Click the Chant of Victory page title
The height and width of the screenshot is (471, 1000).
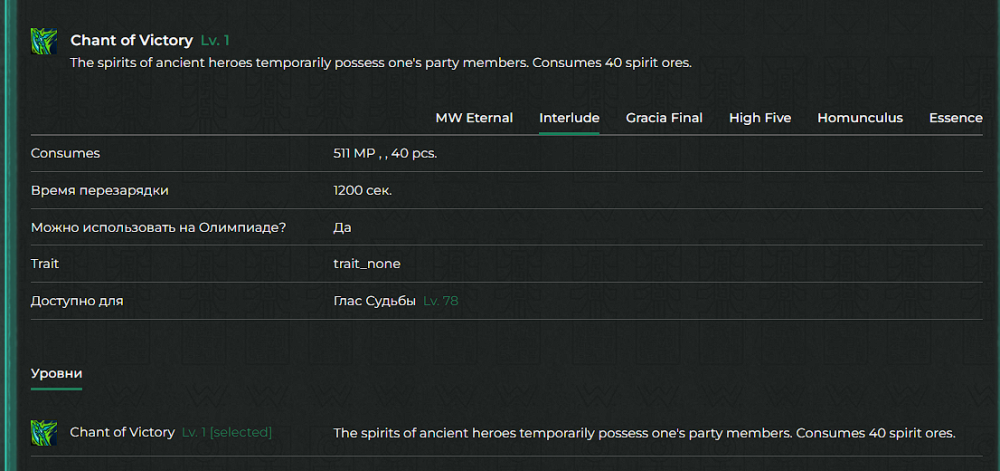tap(131, 41)
